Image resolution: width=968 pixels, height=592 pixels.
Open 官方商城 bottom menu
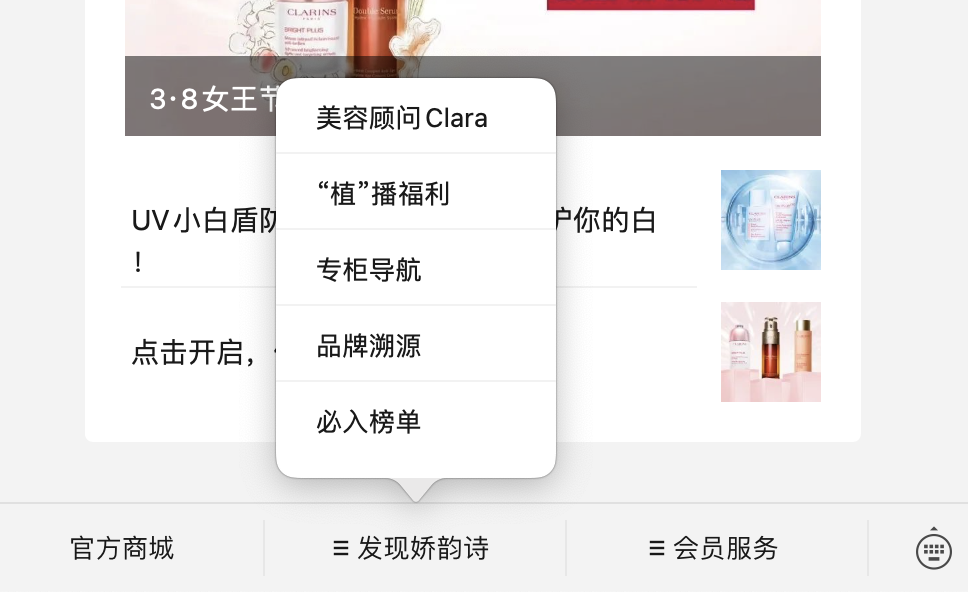coord(122,548)
